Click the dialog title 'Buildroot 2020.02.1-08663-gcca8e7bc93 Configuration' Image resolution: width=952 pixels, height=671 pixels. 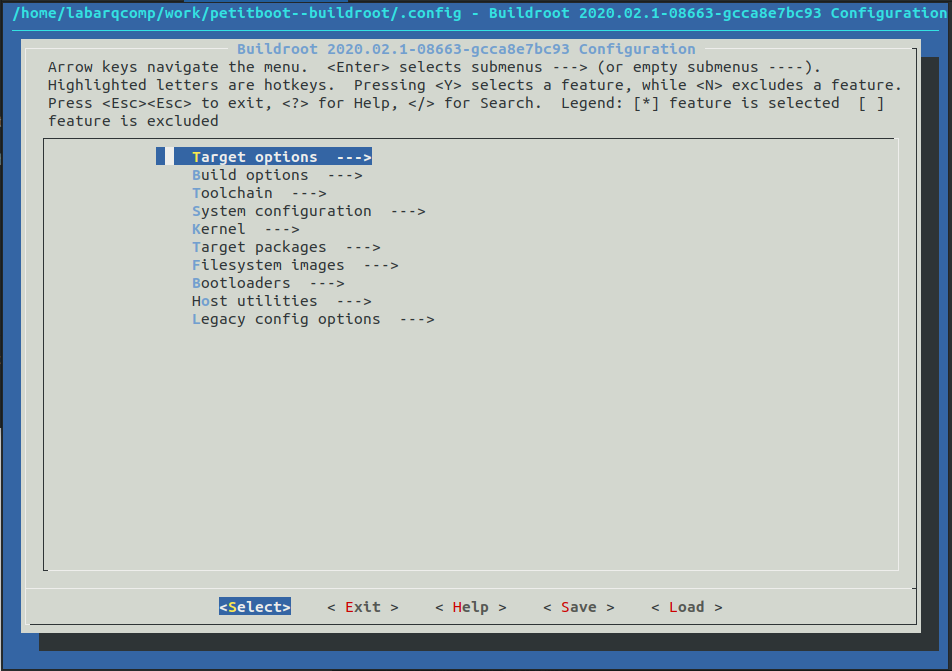click(x=466, y=49)
